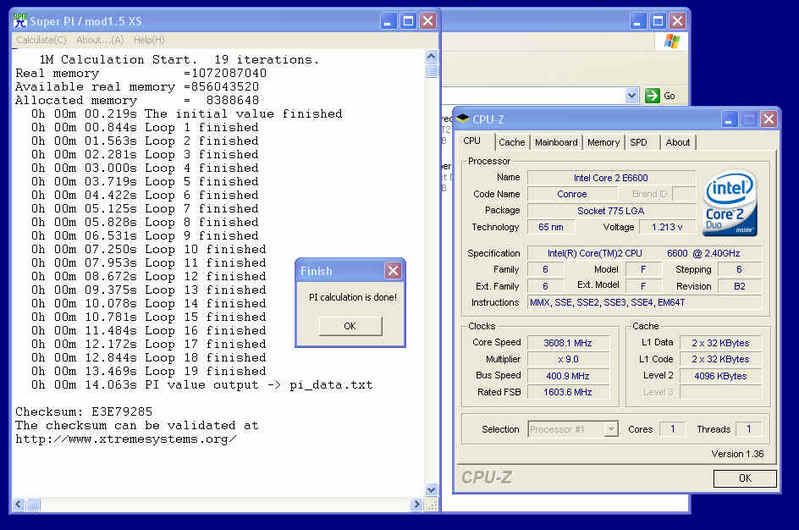Click the Revision value 'B2'
The height and width of the screenshot is (530, 799).
tap(739, 286)
